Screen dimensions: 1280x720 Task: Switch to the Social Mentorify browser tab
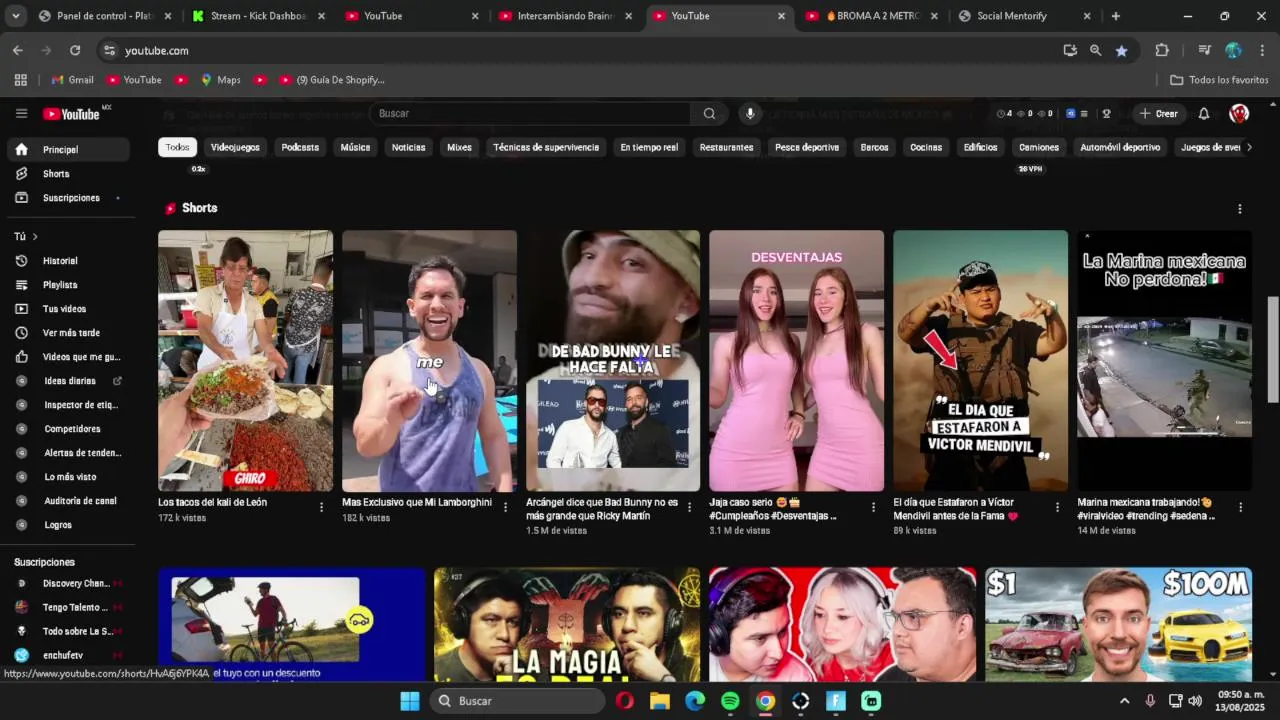1024,16
